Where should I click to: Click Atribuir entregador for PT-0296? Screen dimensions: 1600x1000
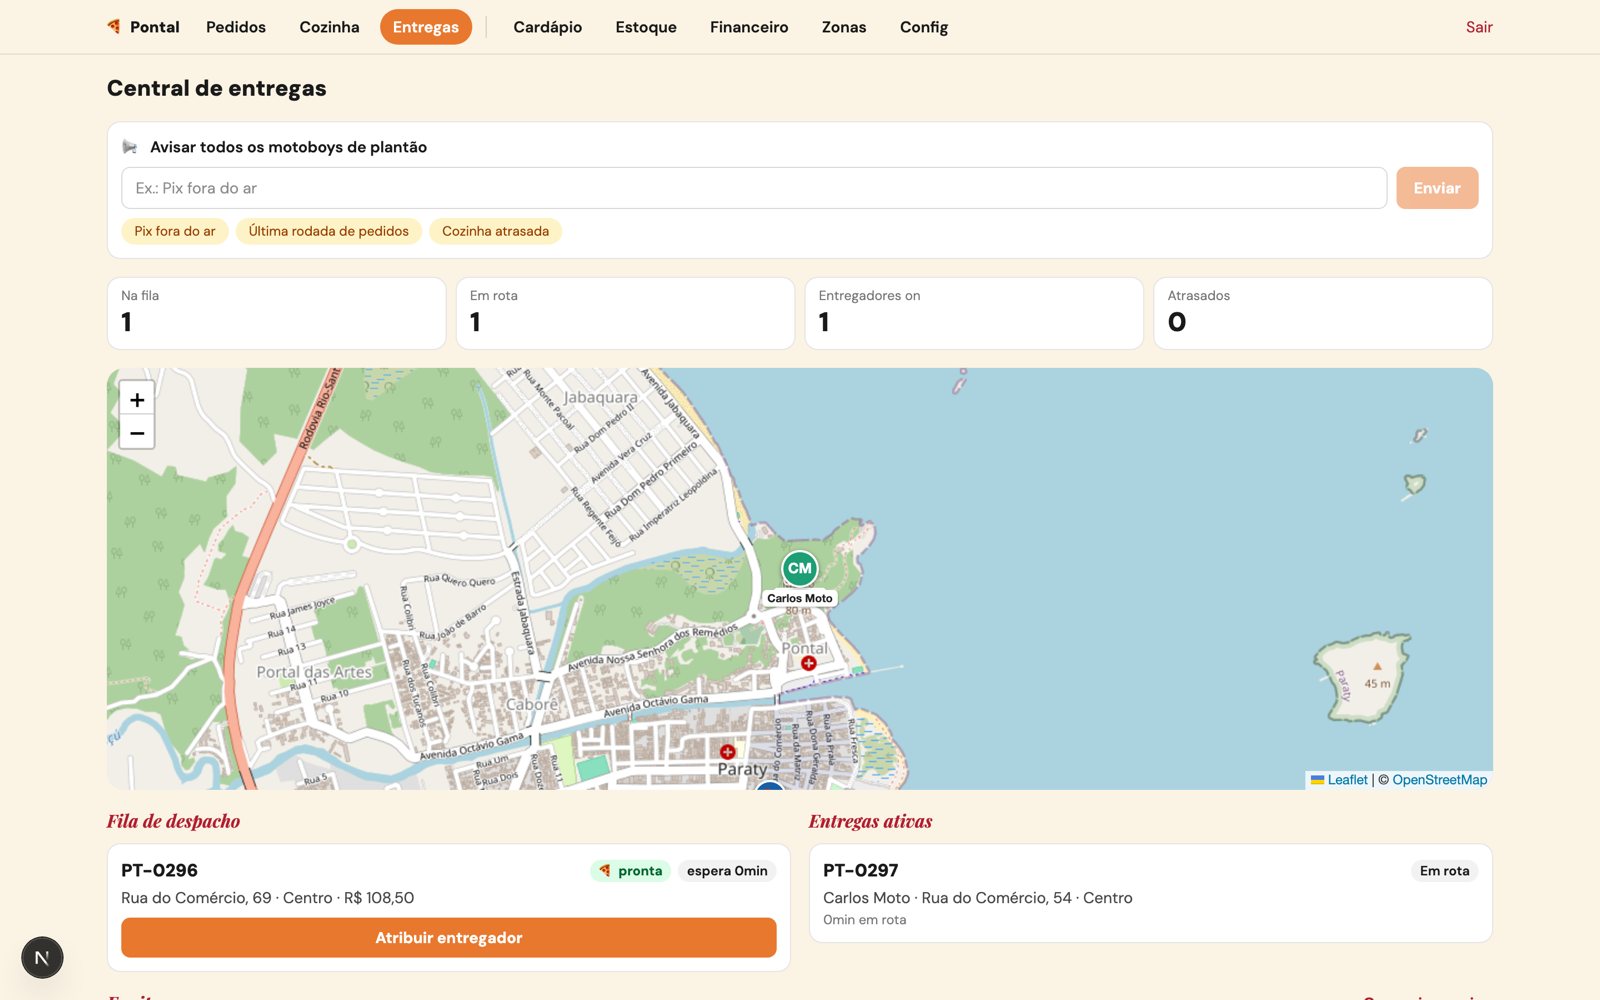449,938
